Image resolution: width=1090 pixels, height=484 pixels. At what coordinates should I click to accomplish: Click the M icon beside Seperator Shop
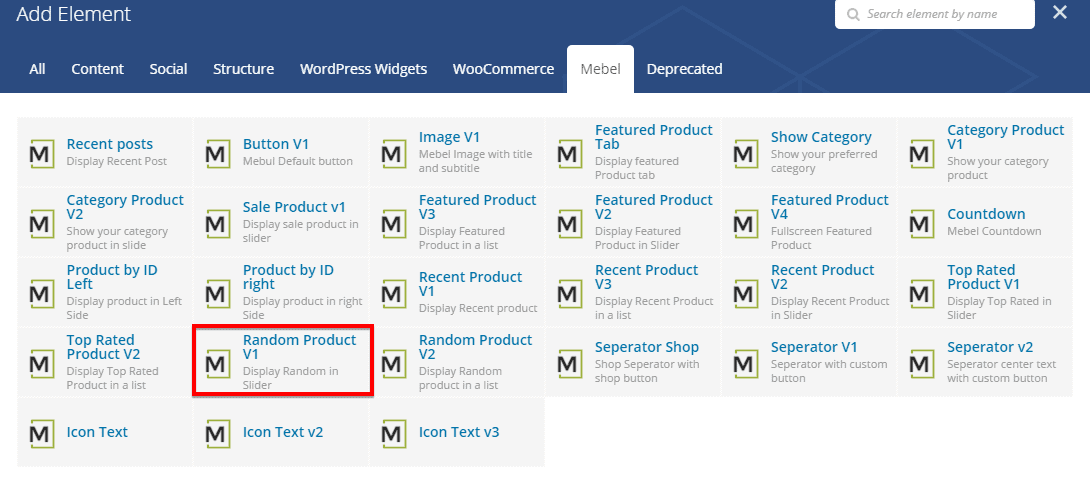coord(571,363)
